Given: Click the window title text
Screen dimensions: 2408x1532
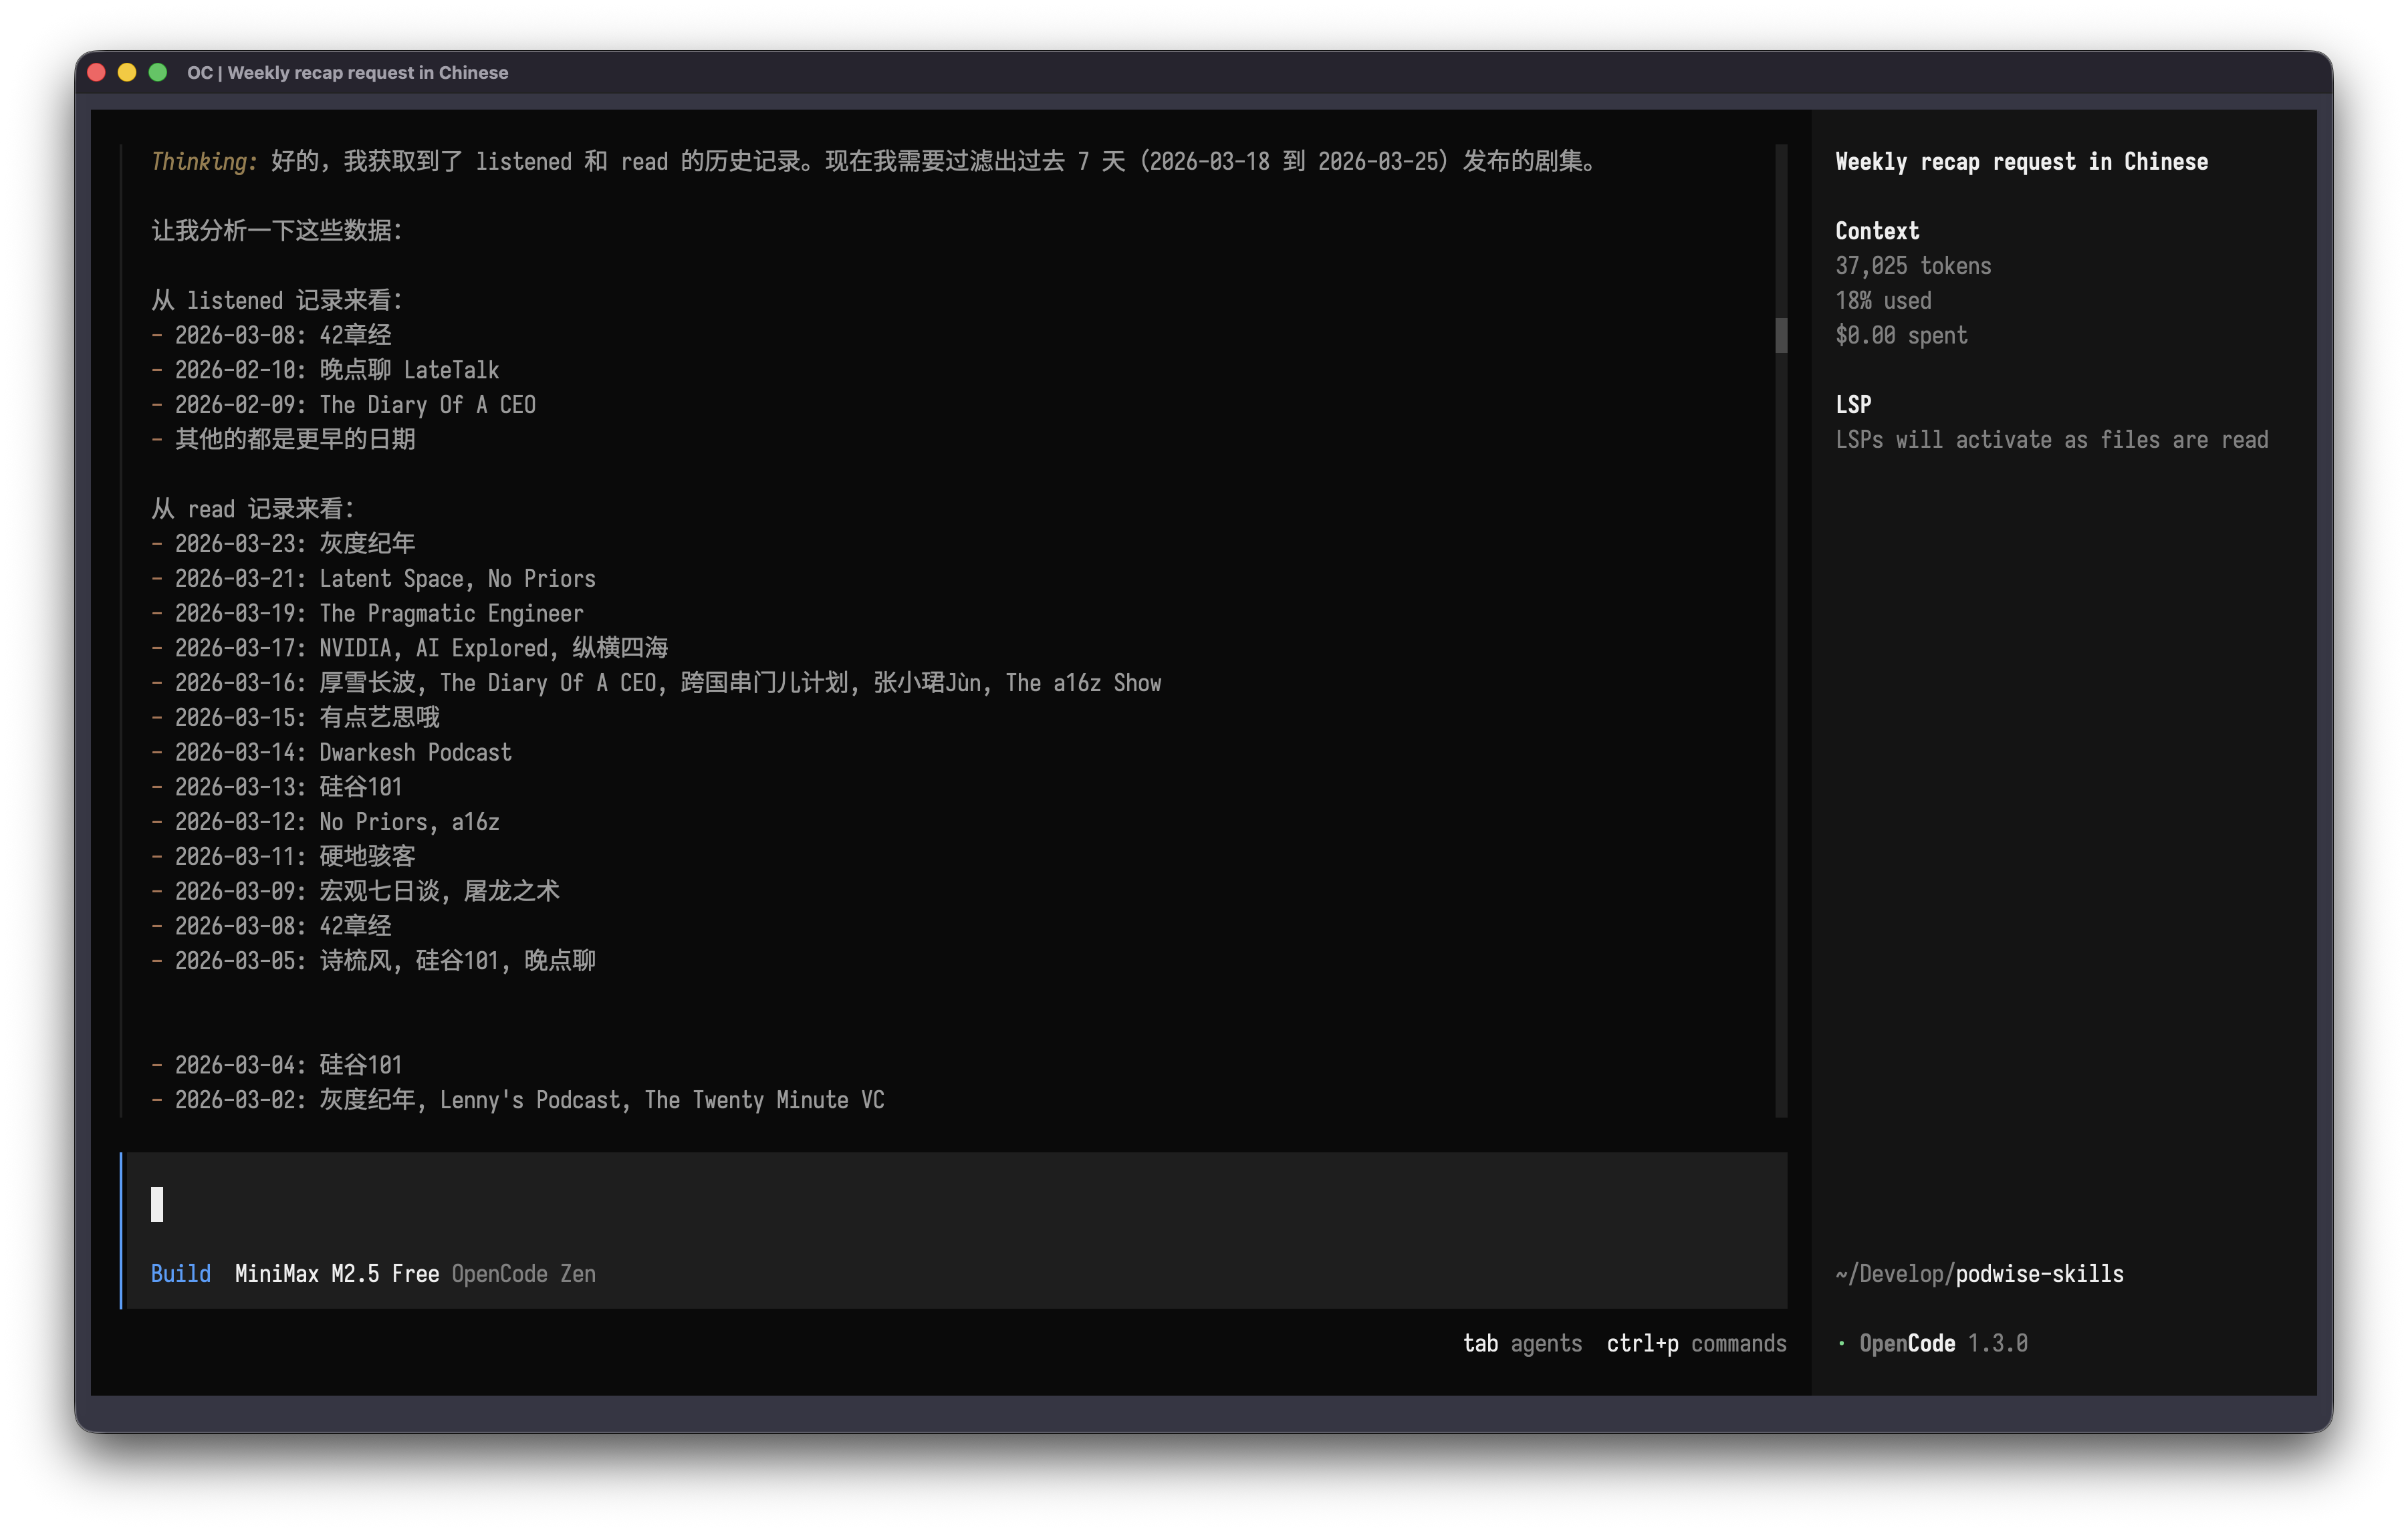Looking at the screenshot, I should pos(347,72).
